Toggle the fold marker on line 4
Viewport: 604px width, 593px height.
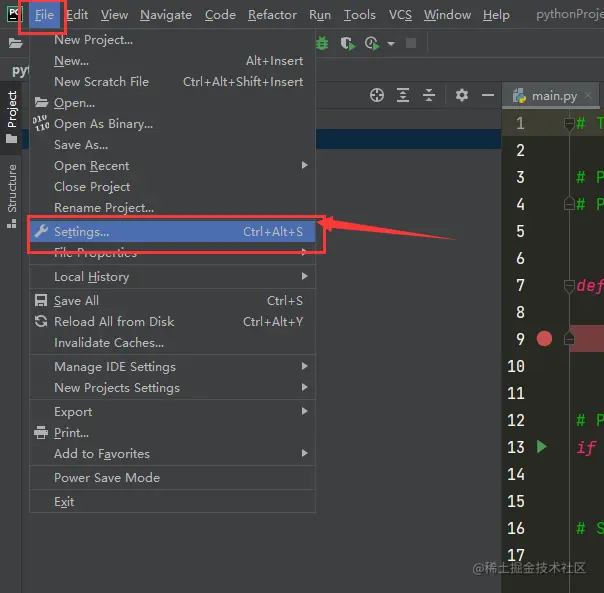tap(569, 204)
